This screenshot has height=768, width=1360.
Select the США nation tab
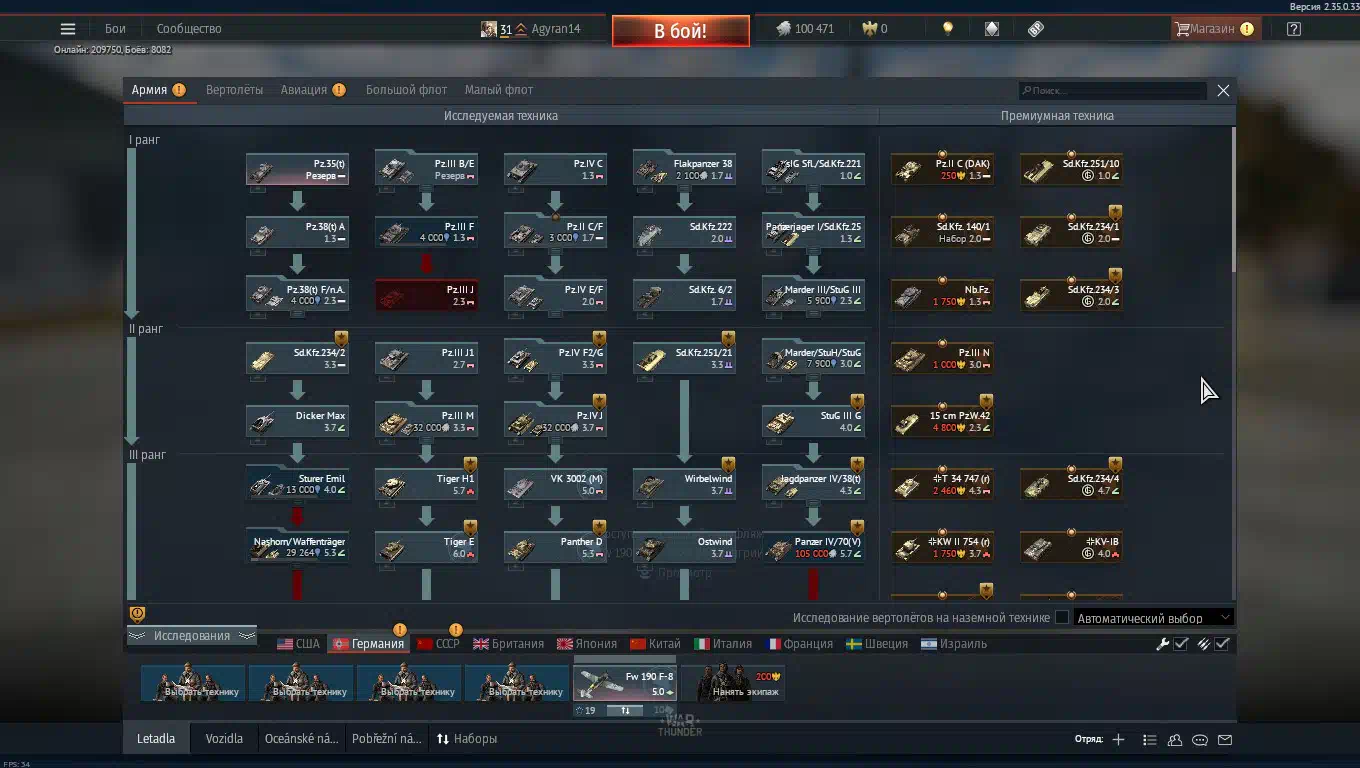pos(299,644)
